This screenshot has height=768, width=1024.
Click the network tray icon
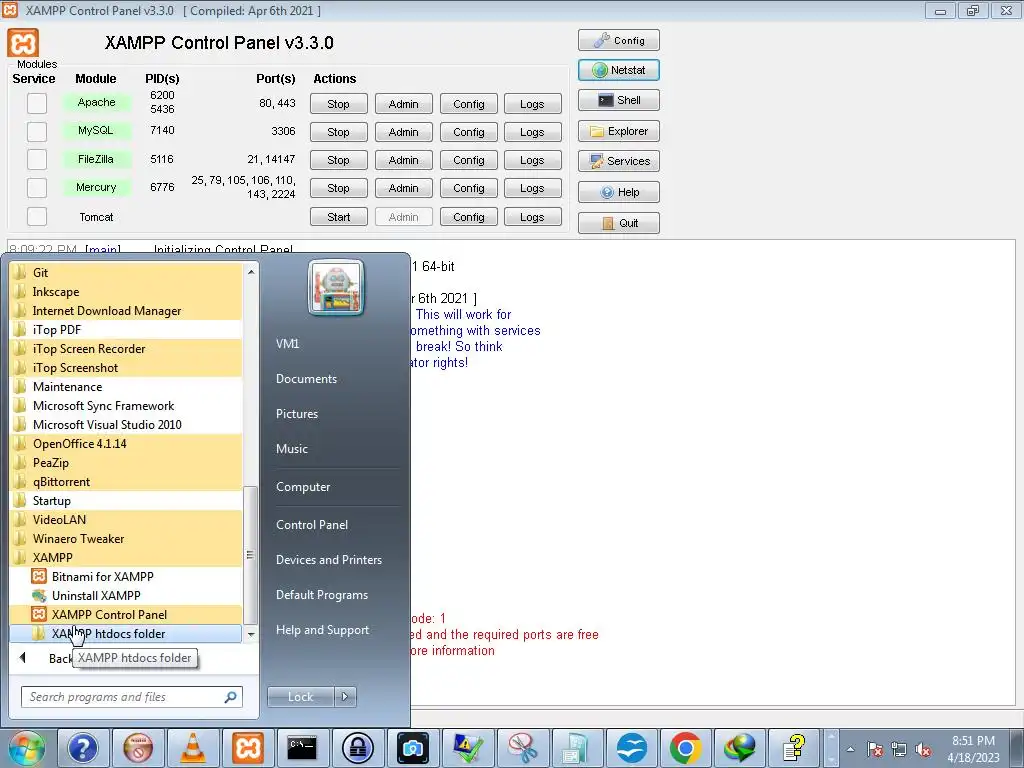tap(899, 750)
